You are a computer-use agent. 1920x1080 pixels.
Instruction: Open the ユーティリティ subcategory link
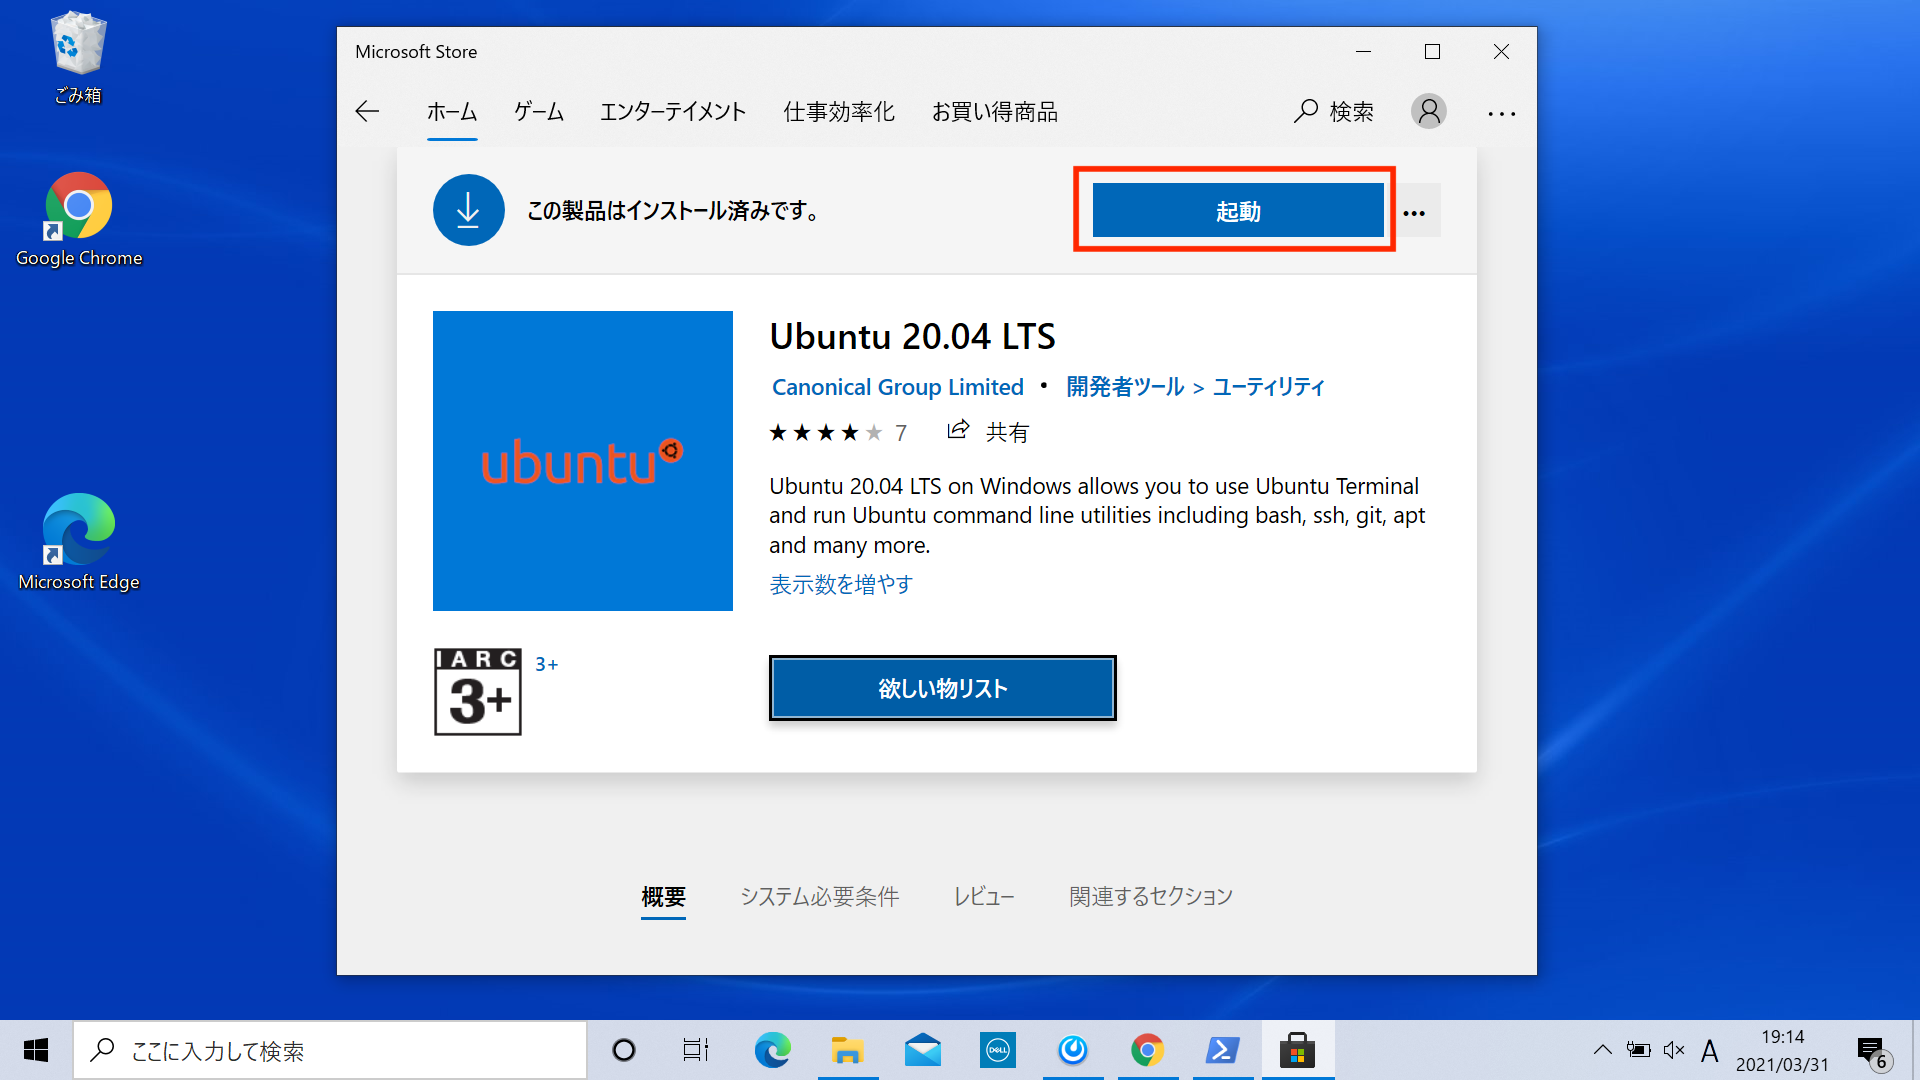1269,387
